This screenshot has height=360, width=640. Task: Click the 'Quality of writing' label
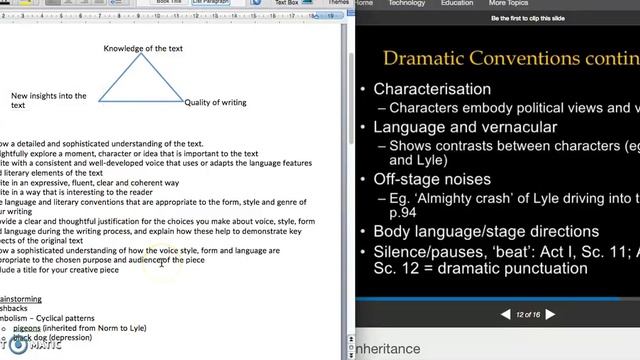pos(215,102)
